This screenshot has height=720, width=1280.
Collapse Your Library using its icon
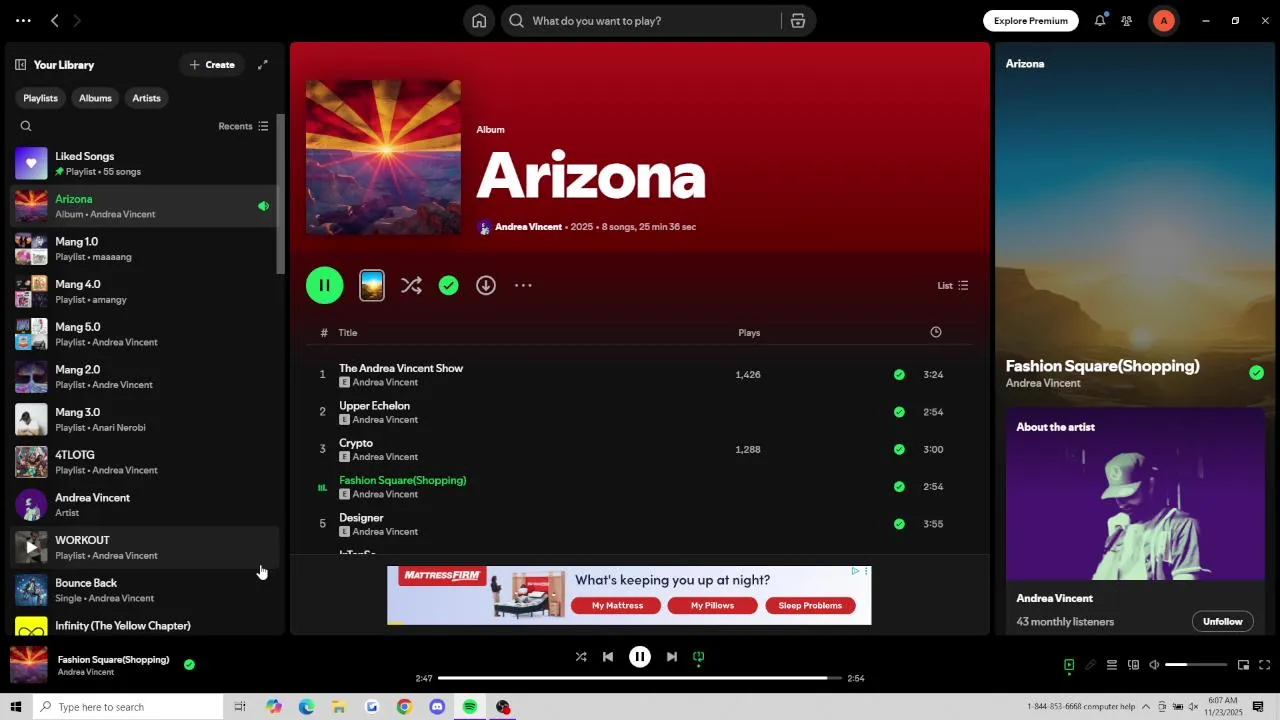(x=20, y=65)
